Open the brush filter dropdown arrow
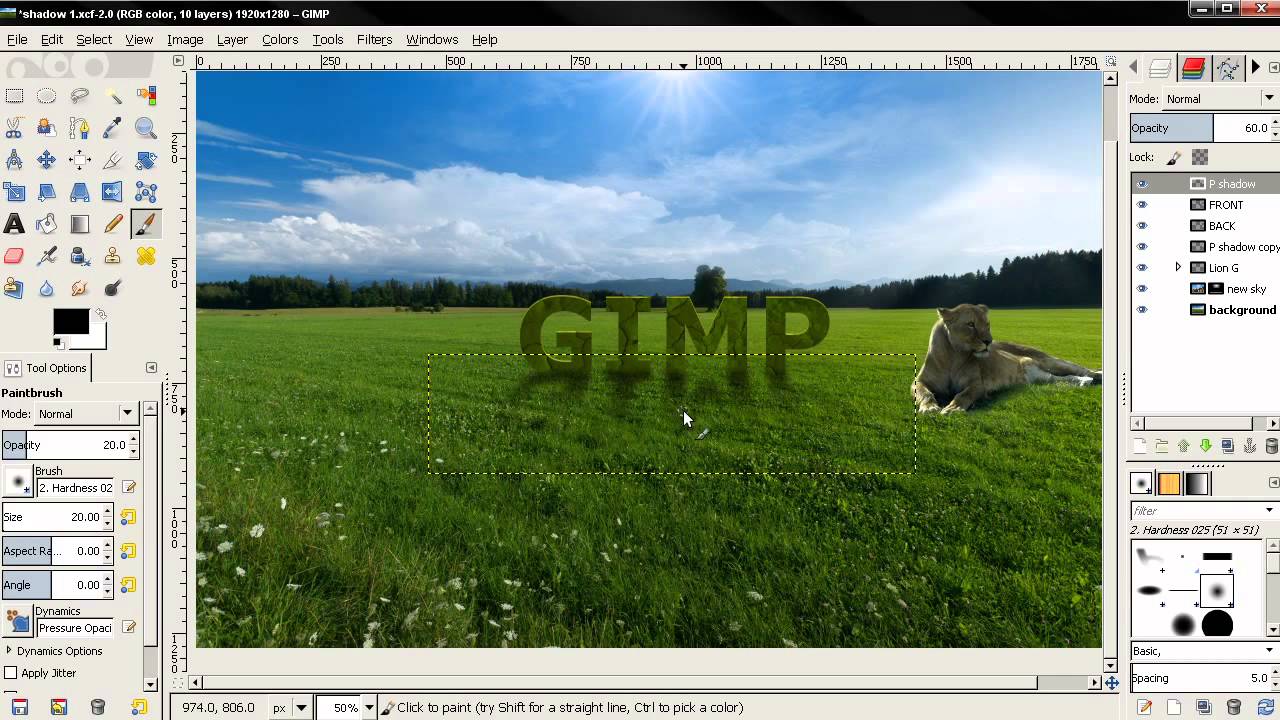This screenshot has height=720, width=1280. tap(1270, 511)
